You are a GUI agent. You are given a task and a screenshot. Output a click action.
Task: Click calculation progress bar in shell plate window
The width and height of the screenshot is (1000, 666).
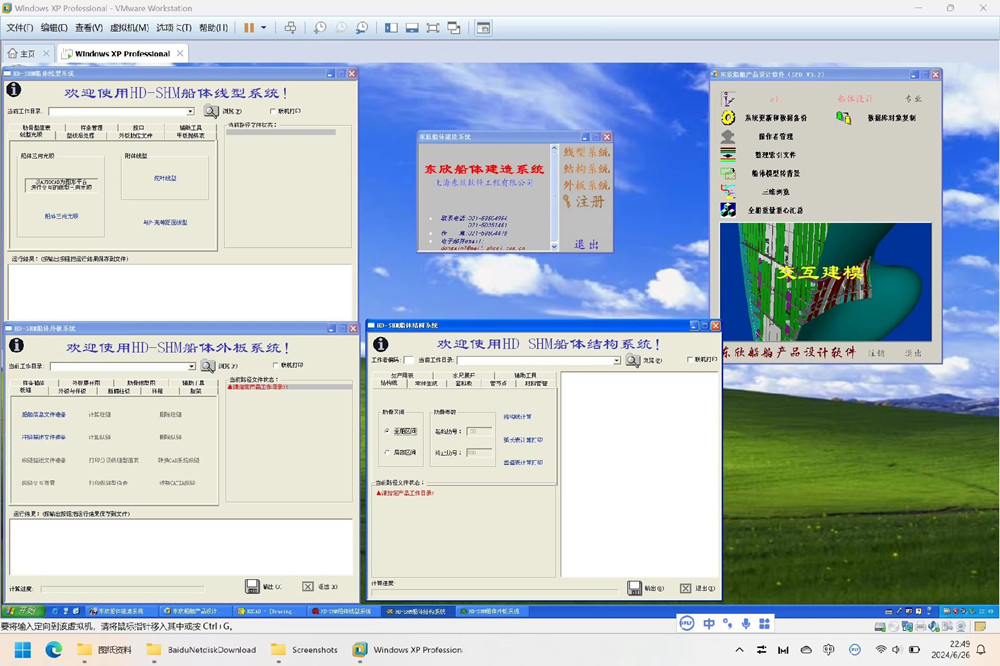click(x=122, y=589)
